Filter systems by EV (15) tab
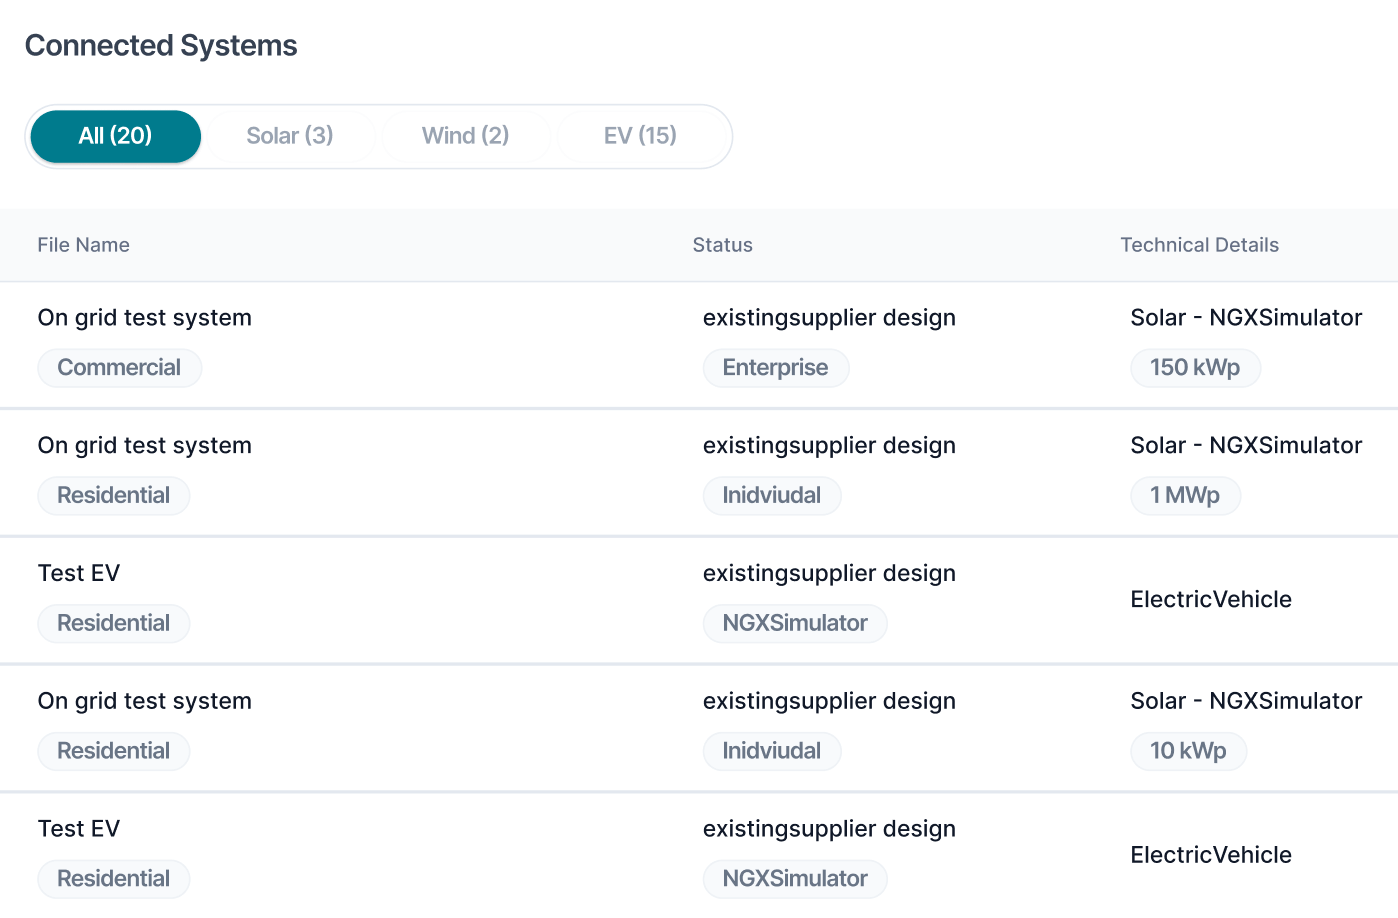Image resolution: width=1398 pixels, height=918 pixels. pos(640,136)
